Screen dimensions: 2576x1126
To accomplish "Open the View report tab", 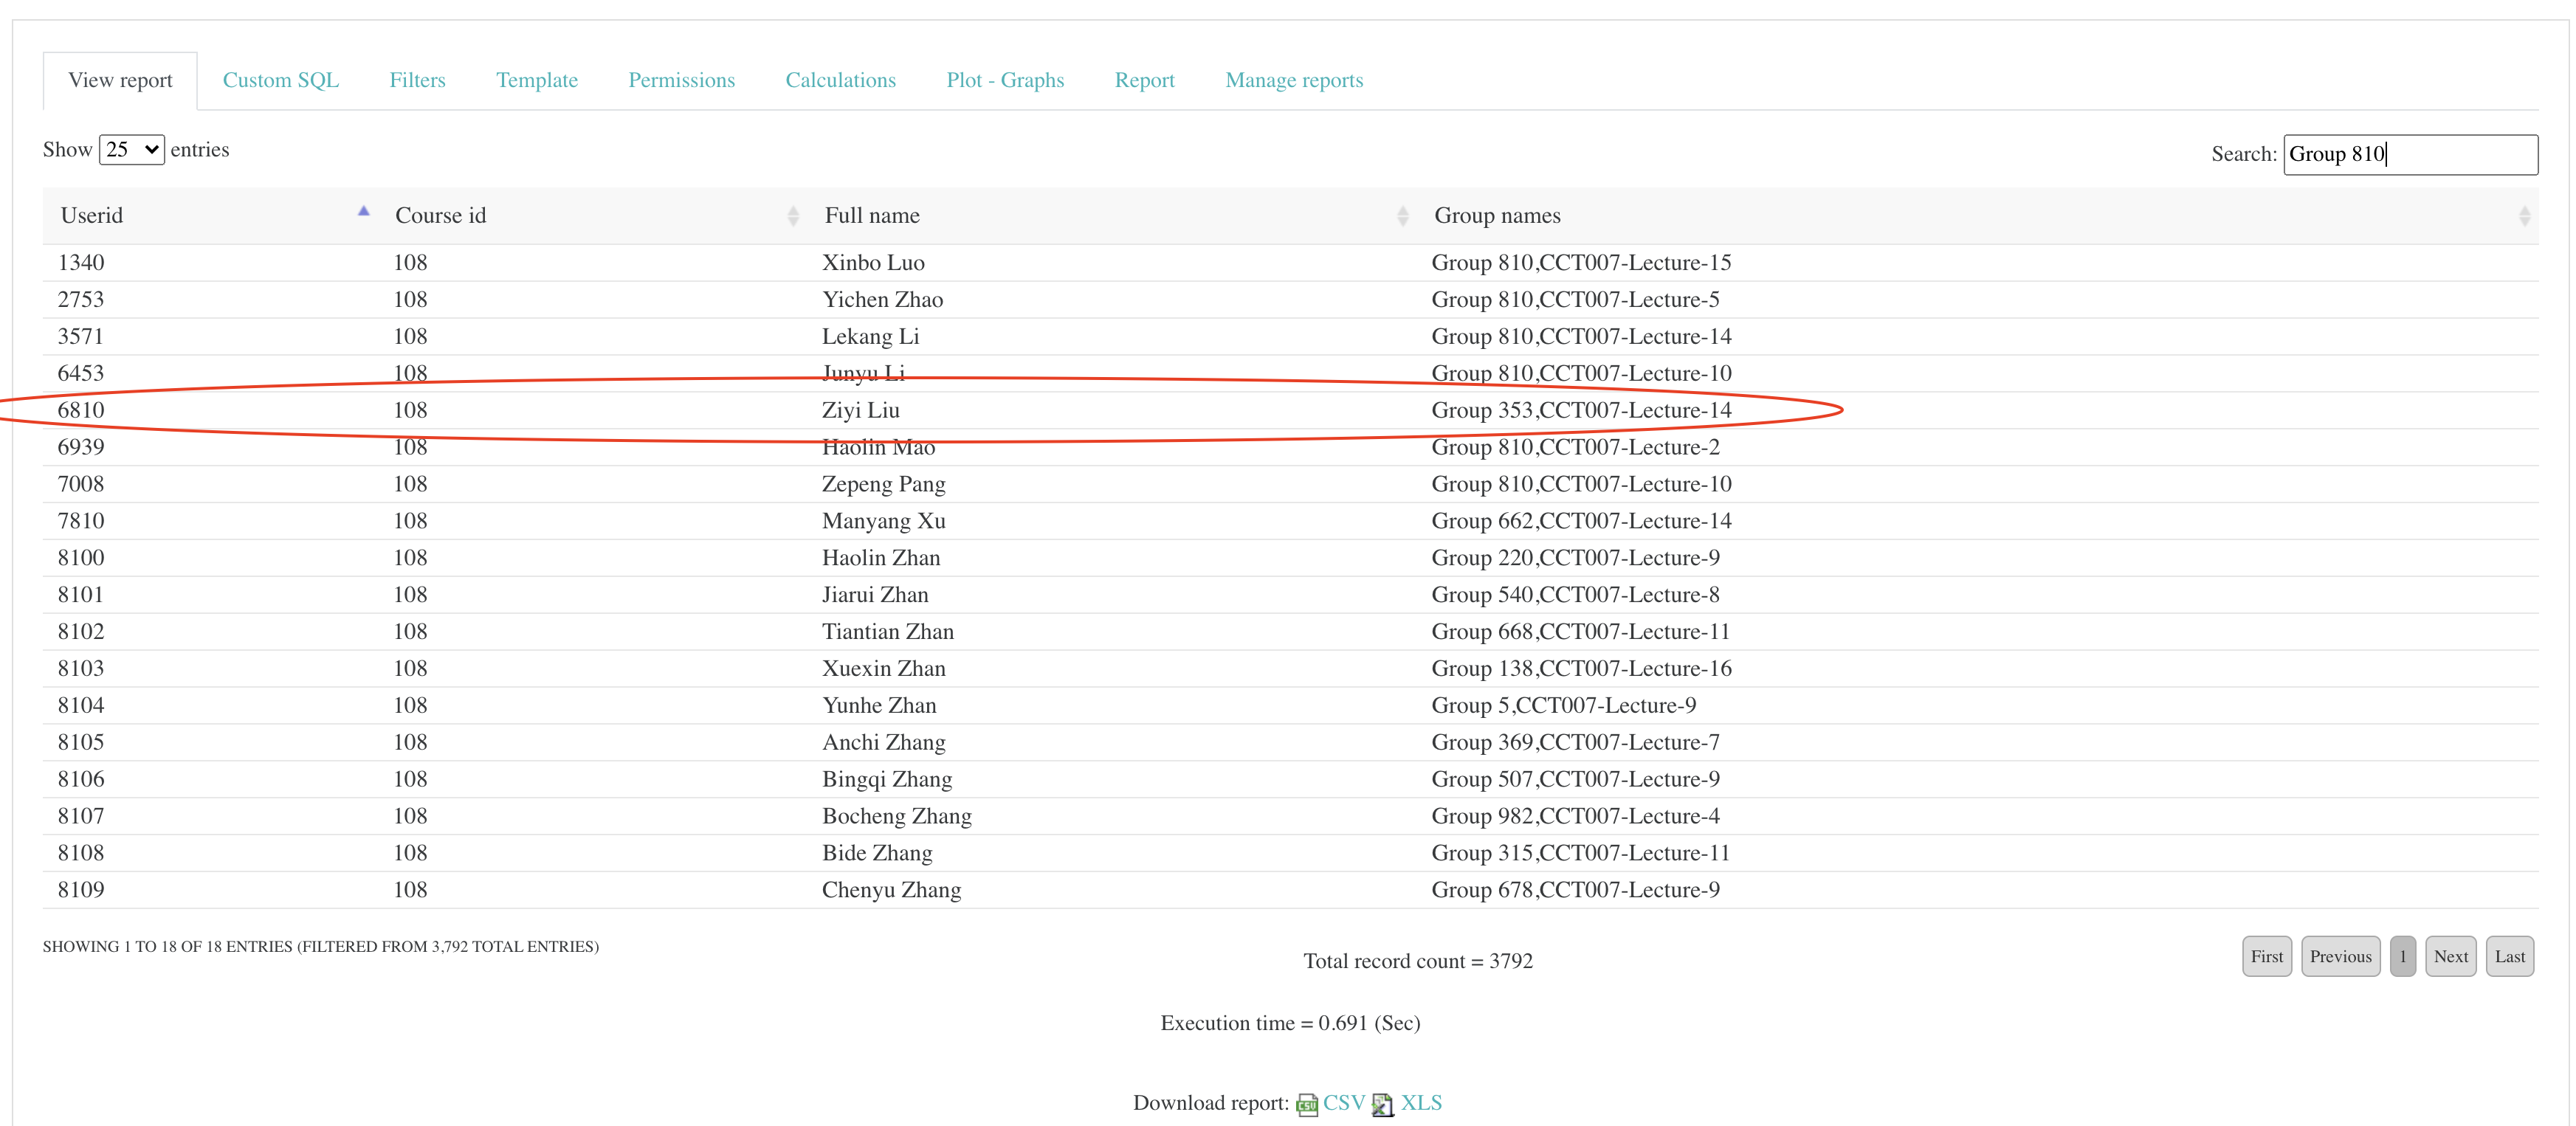I will tap(120, 80).
